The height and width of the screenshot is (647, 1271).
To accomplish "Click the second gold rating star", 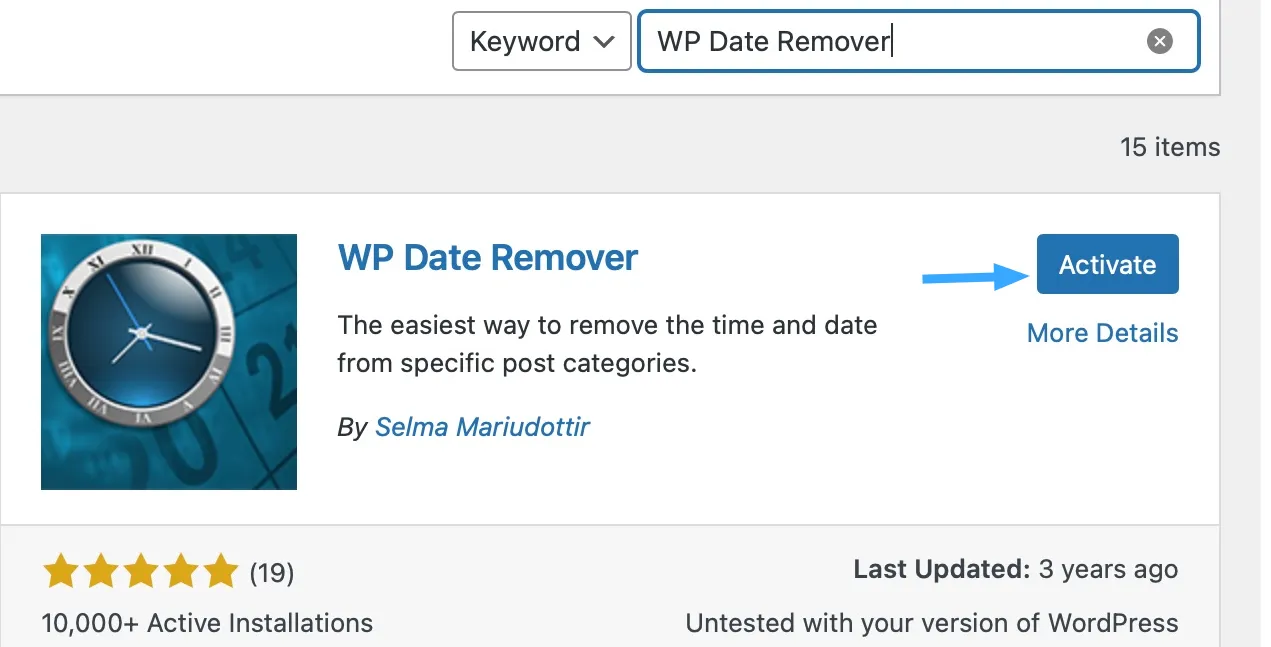I will 100,572.
